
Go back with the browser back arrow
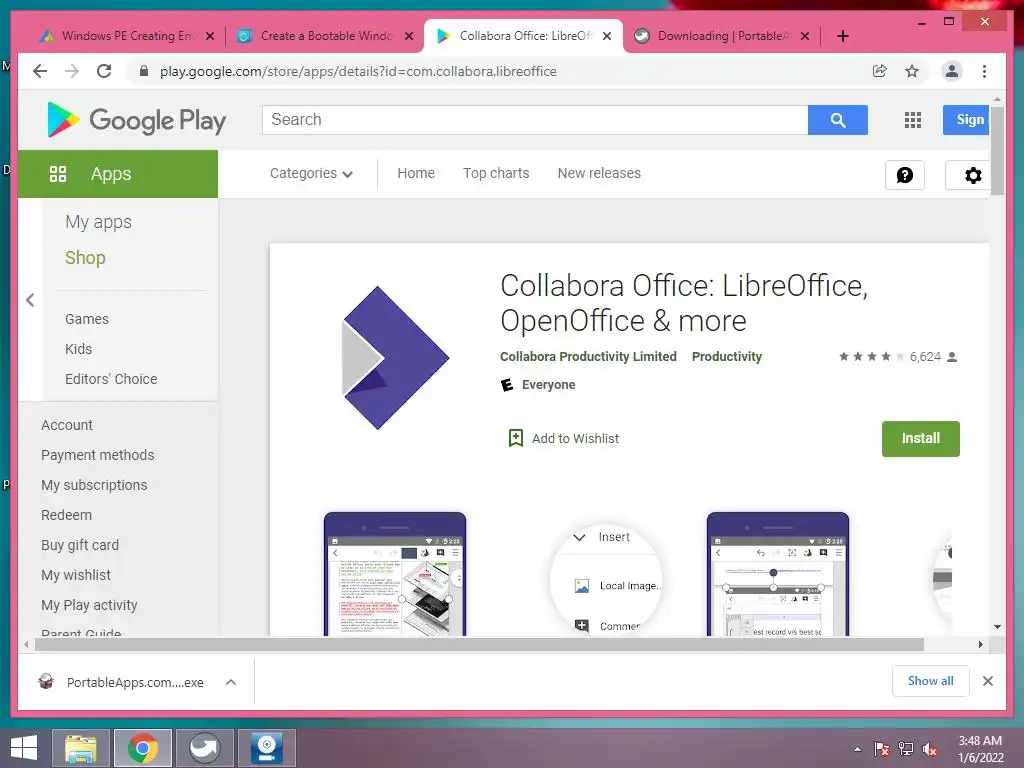tap(40, 71)
